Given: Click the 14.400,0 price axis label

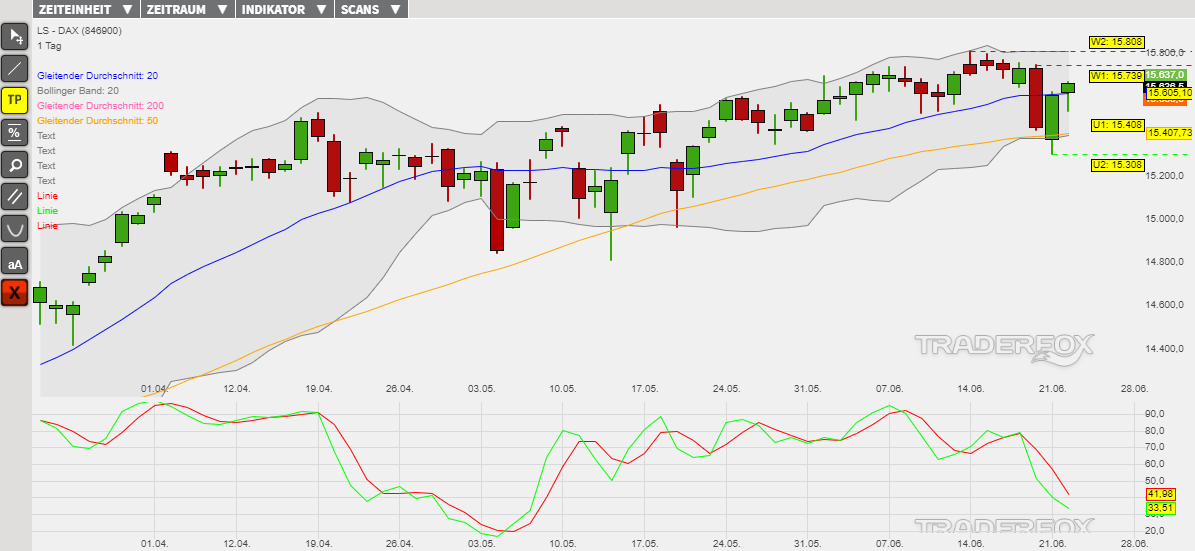Looking at the screenshot, I should pos(1166,349).
